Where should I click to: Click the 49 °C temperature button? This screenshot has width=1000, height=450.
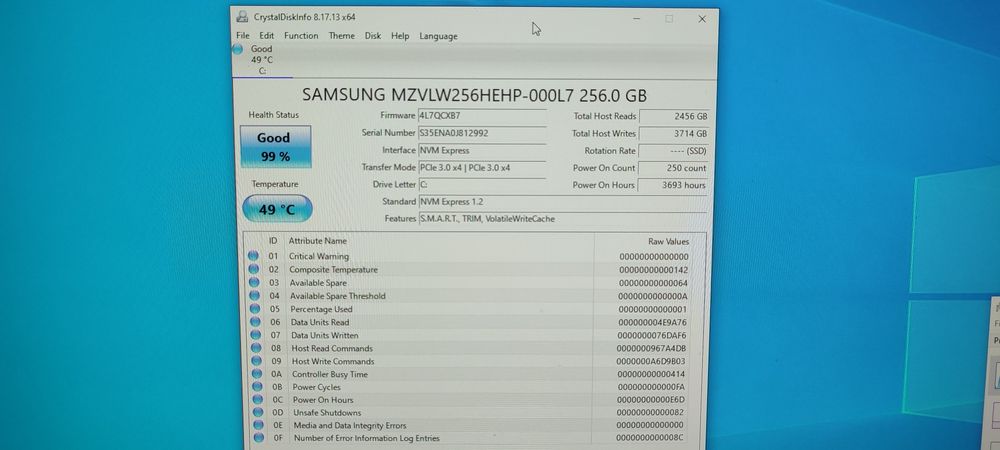tap(277, 208)
